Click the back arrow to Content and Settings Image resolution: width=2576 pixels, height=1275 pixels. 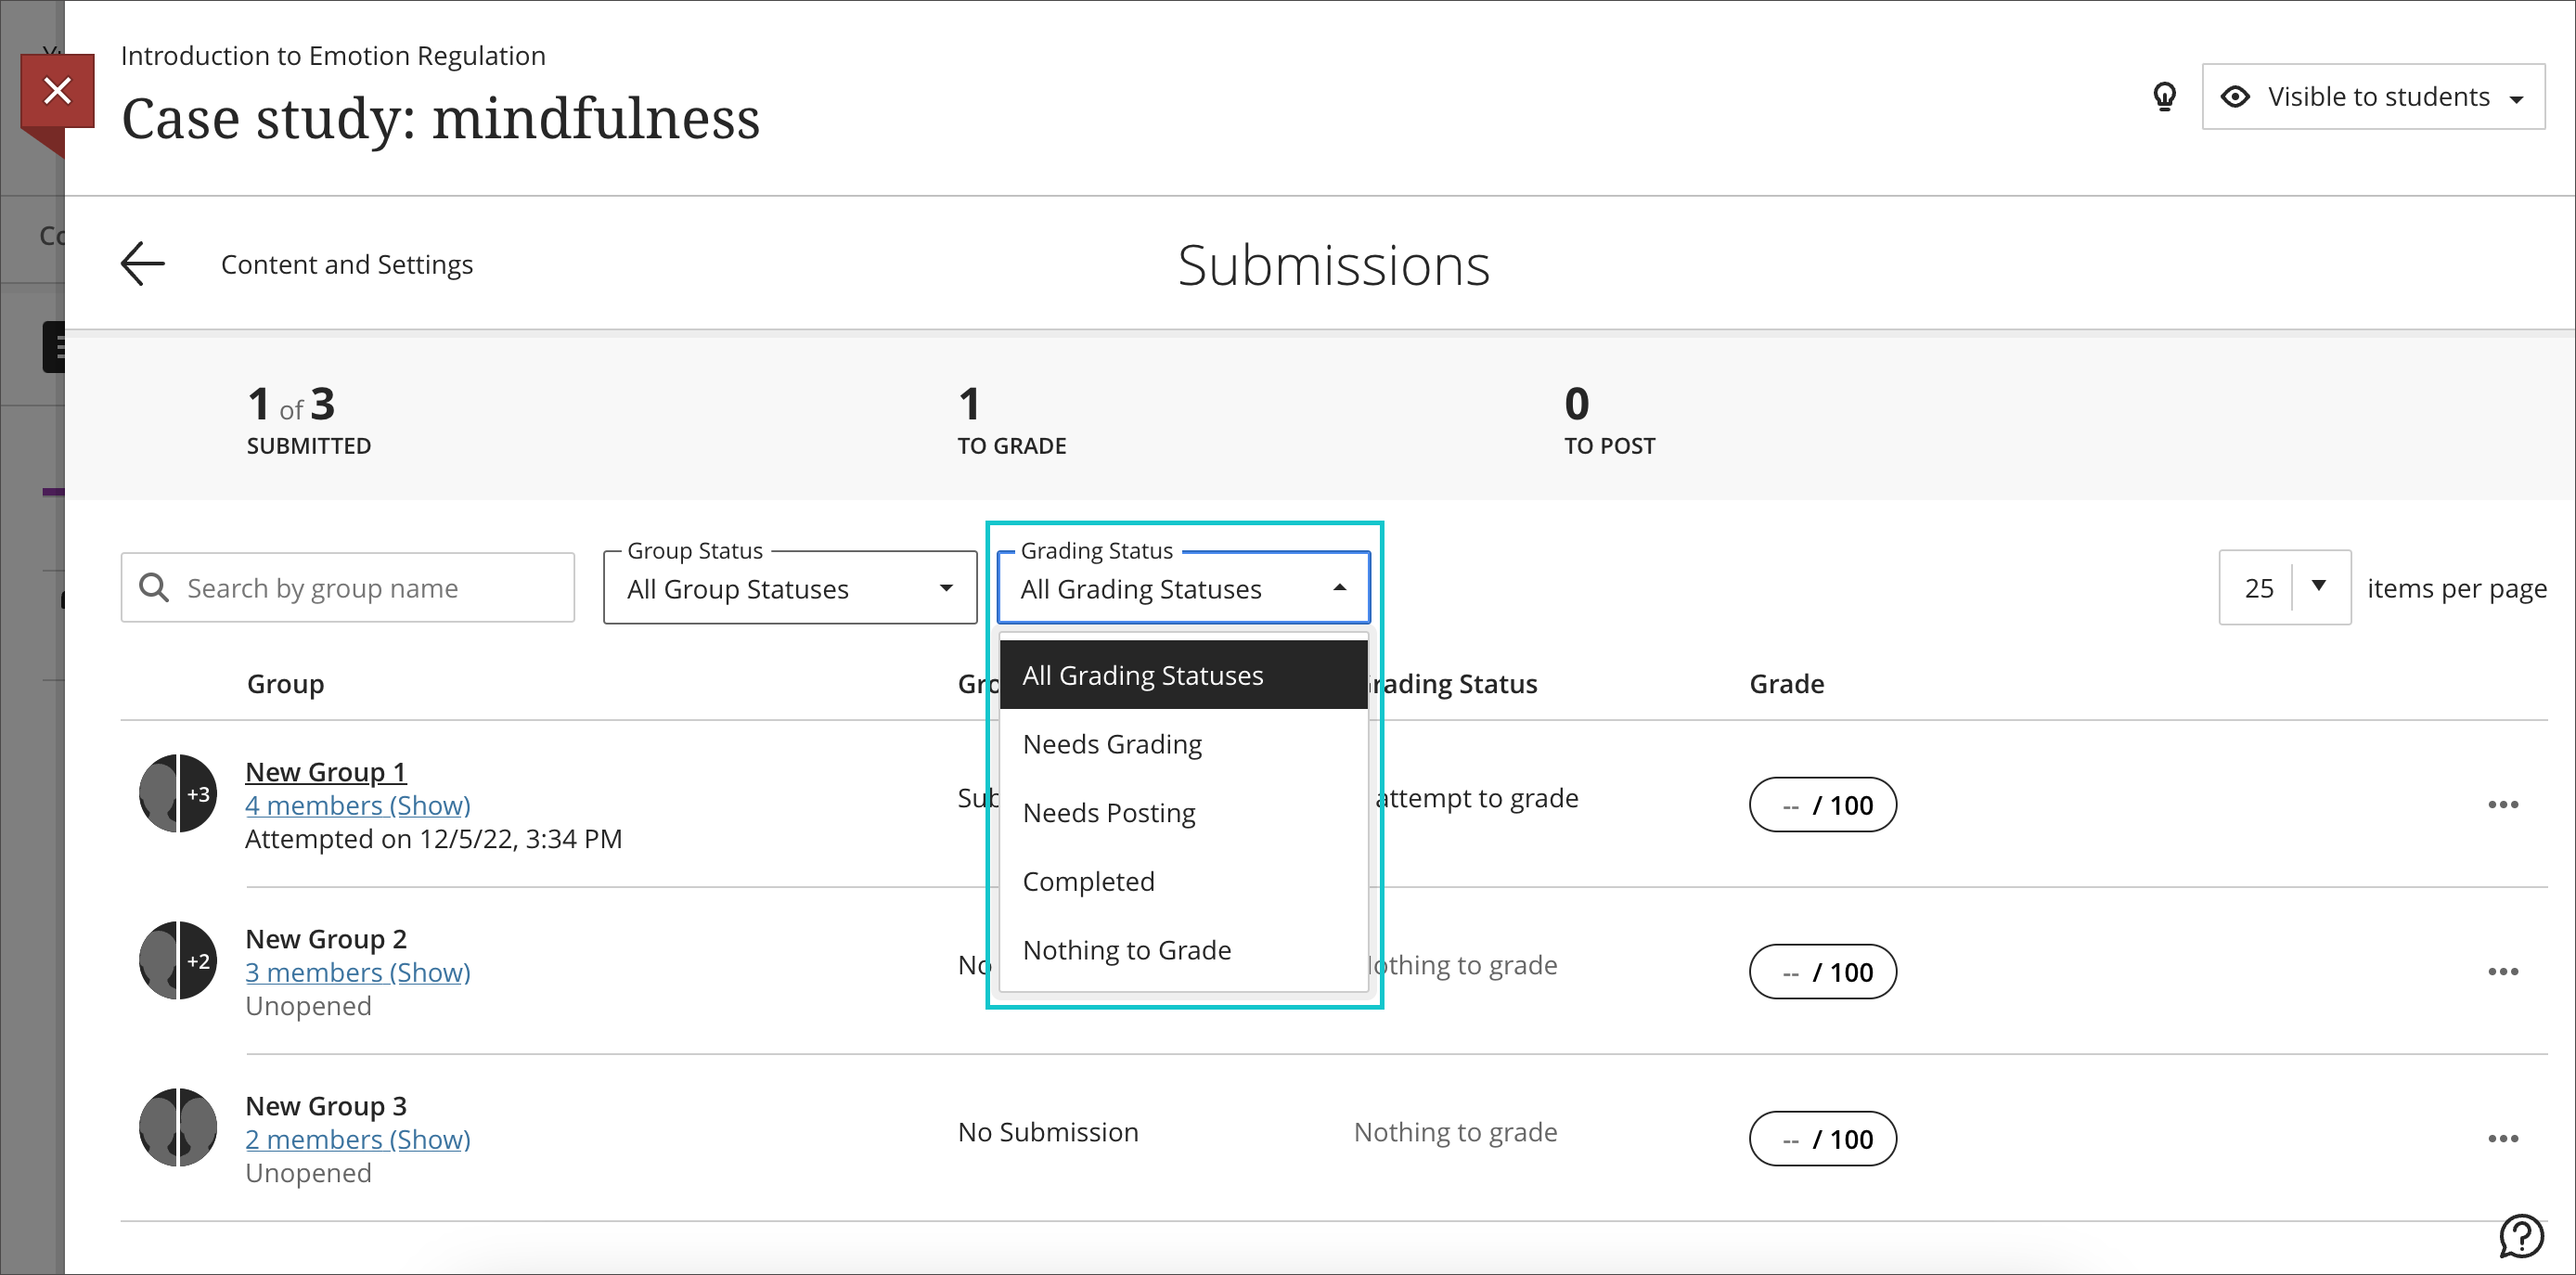[139, 263]
